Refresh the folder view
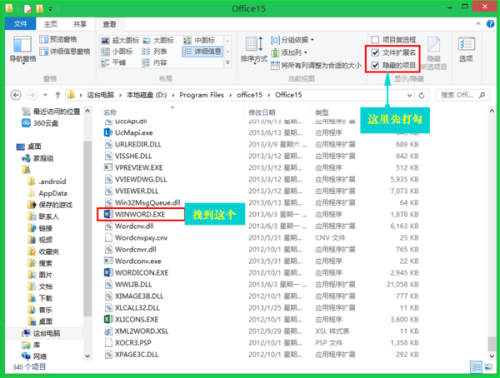 pos(421,95)
